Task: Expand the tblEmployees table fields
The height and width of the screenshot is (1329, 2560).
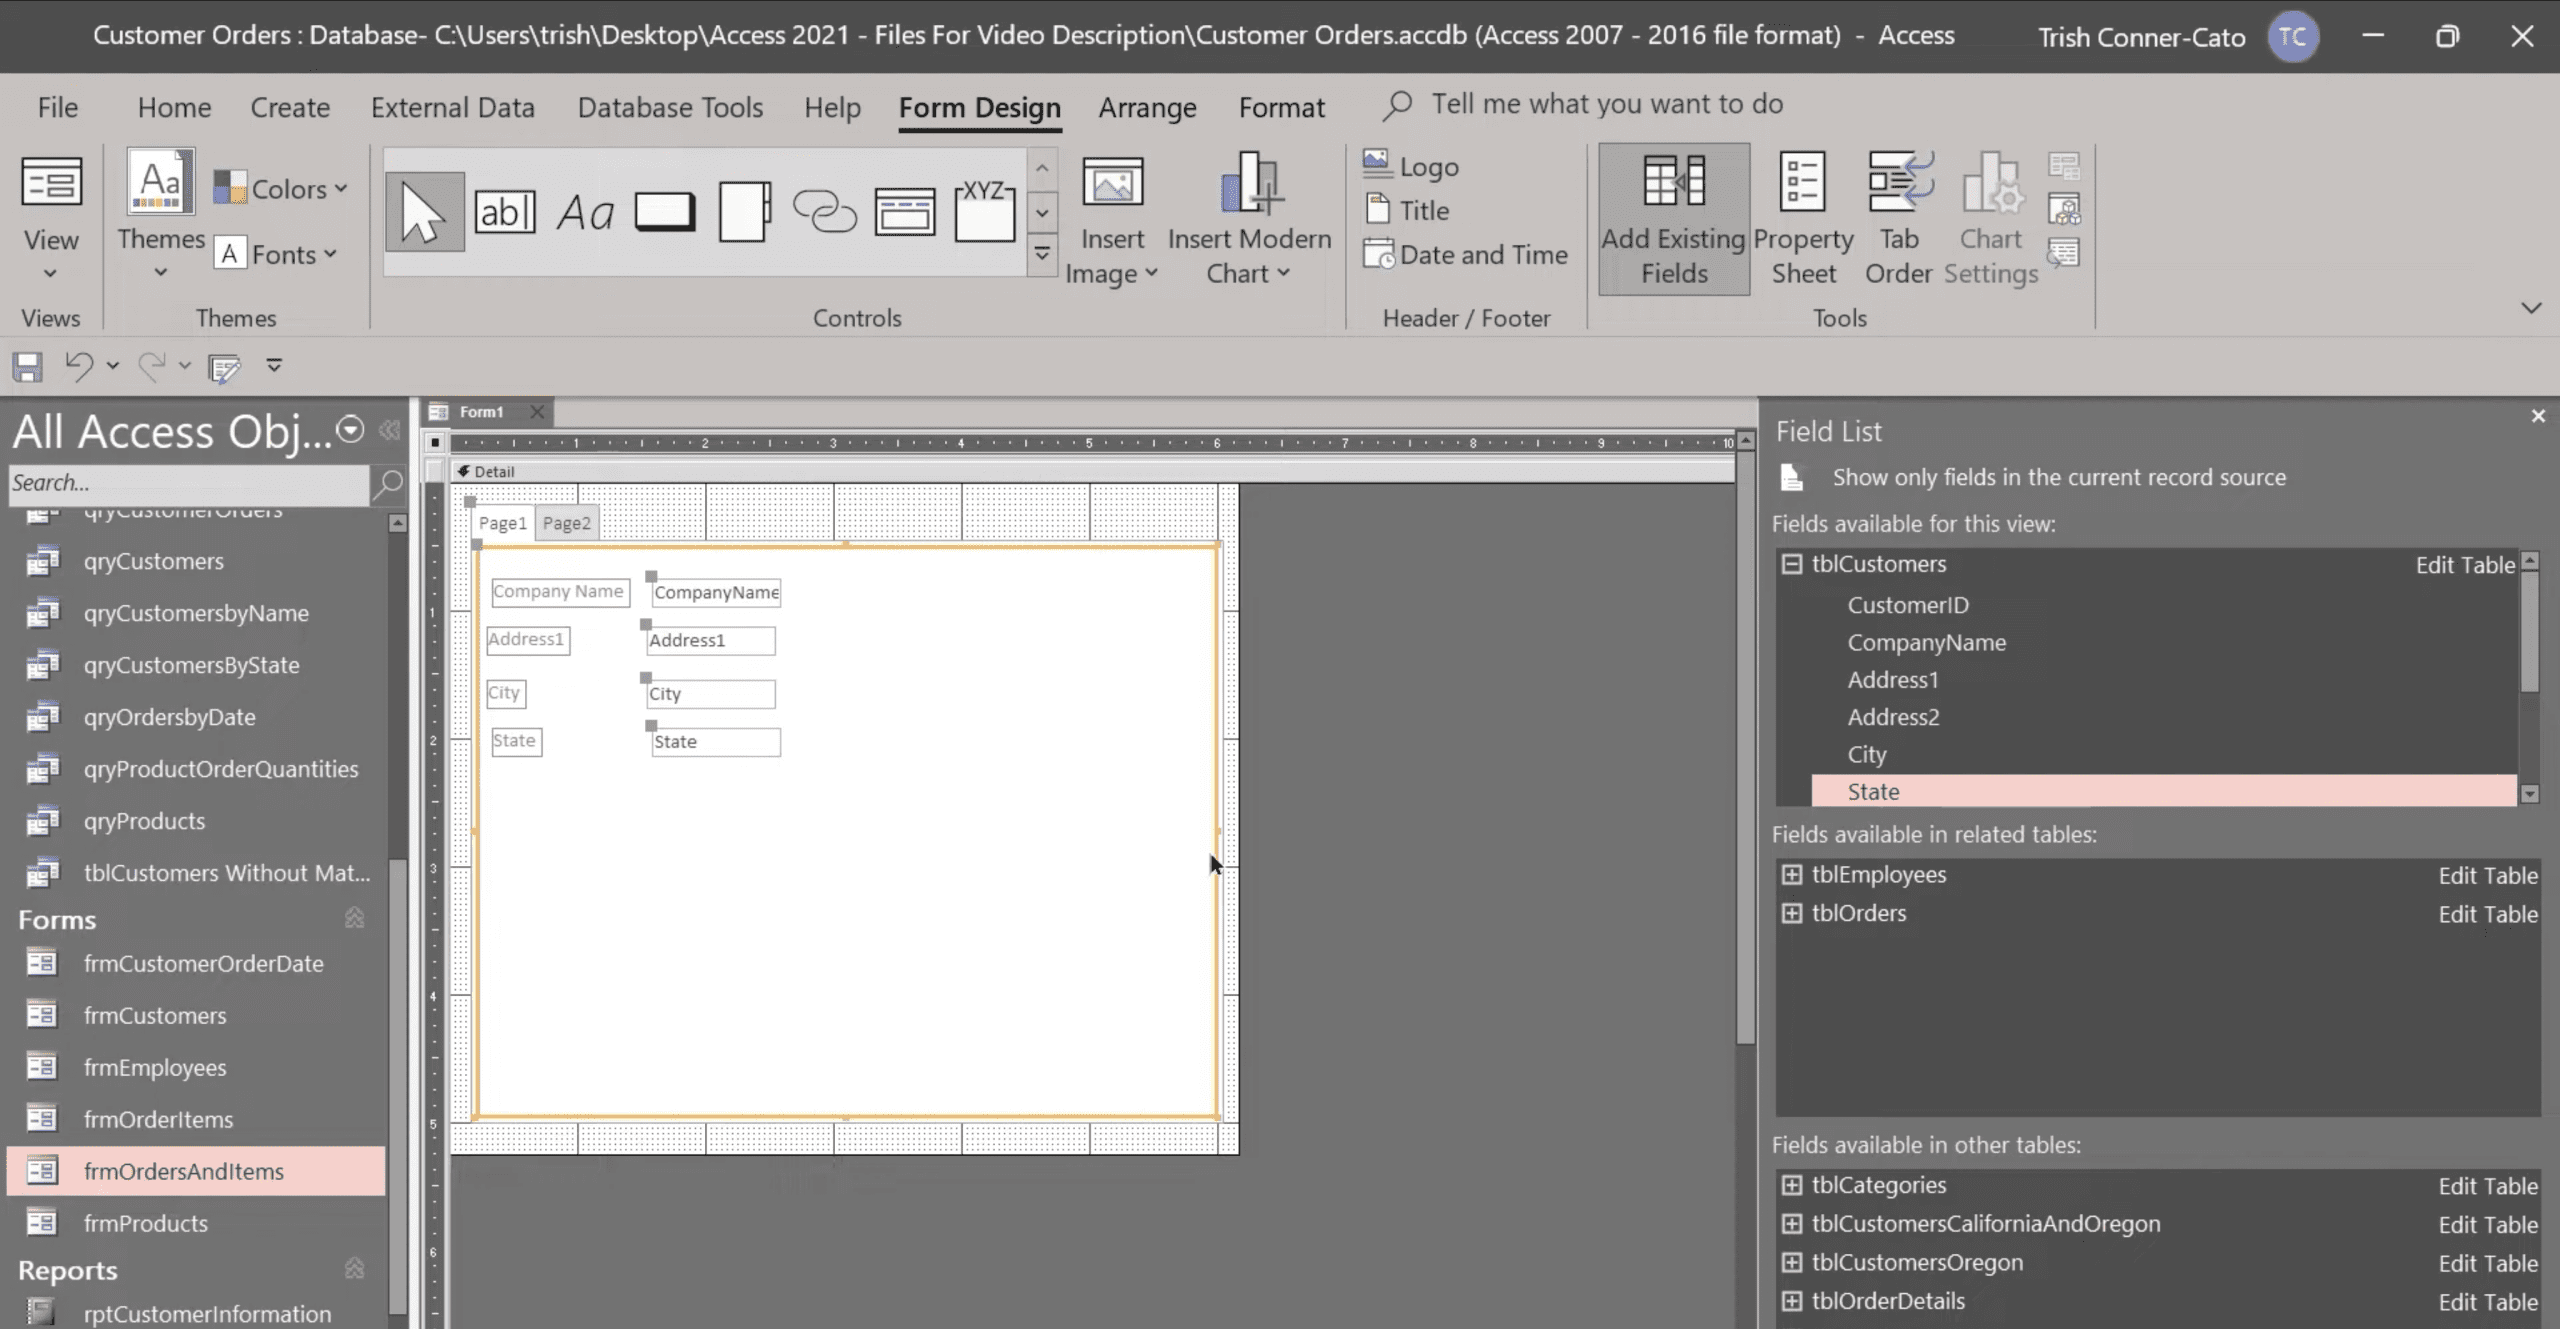Action: [1791, 875]
